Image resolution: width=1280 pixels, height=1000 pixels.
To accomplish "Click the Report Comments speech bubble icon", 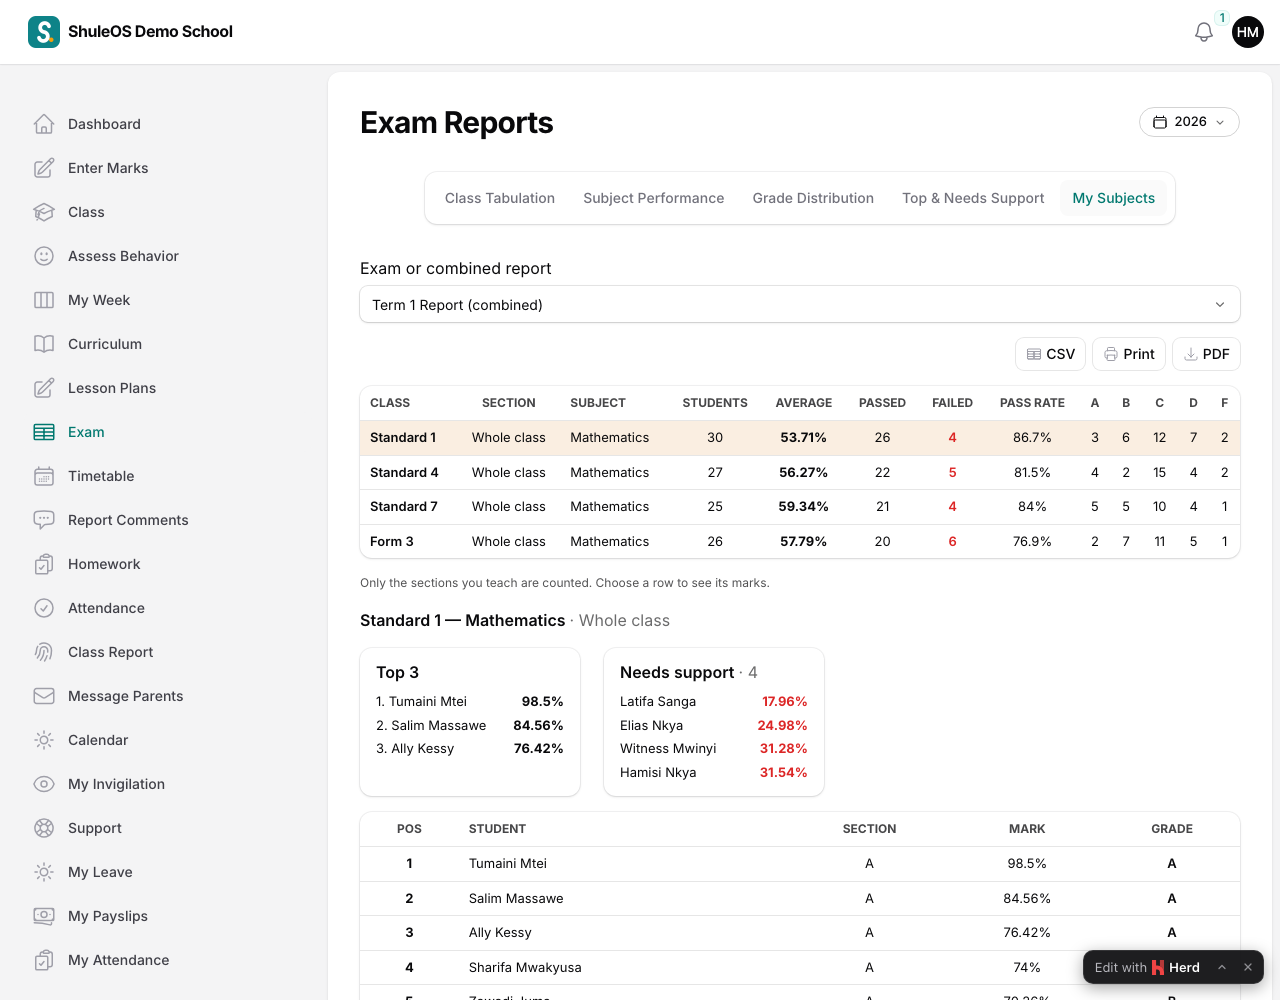I will click(44, 520).
